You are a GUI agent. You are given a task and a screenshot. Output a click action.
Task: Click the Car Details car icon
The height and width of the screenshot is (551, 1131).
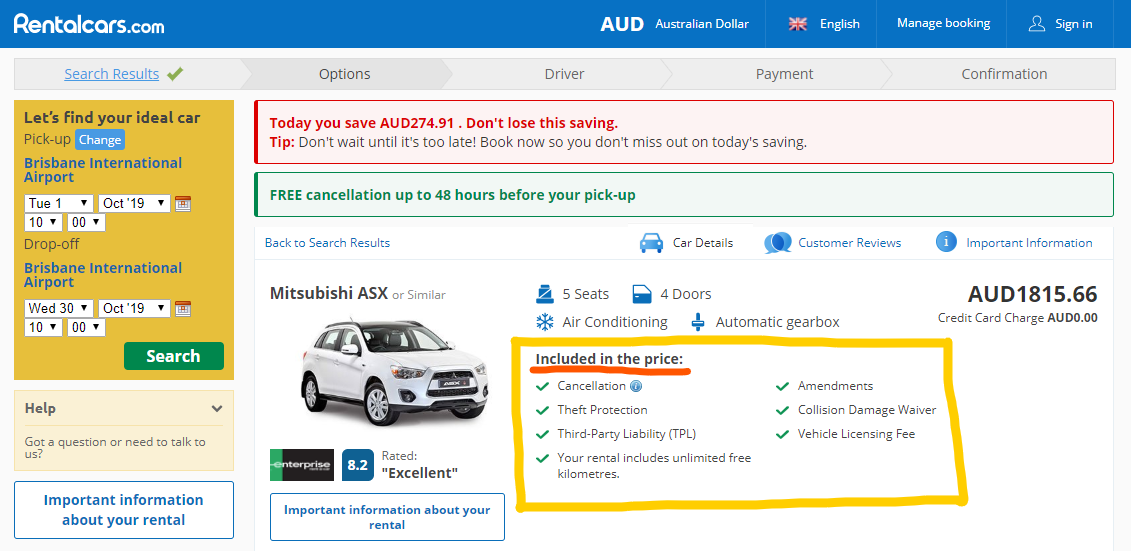click(x=651, y=243)
